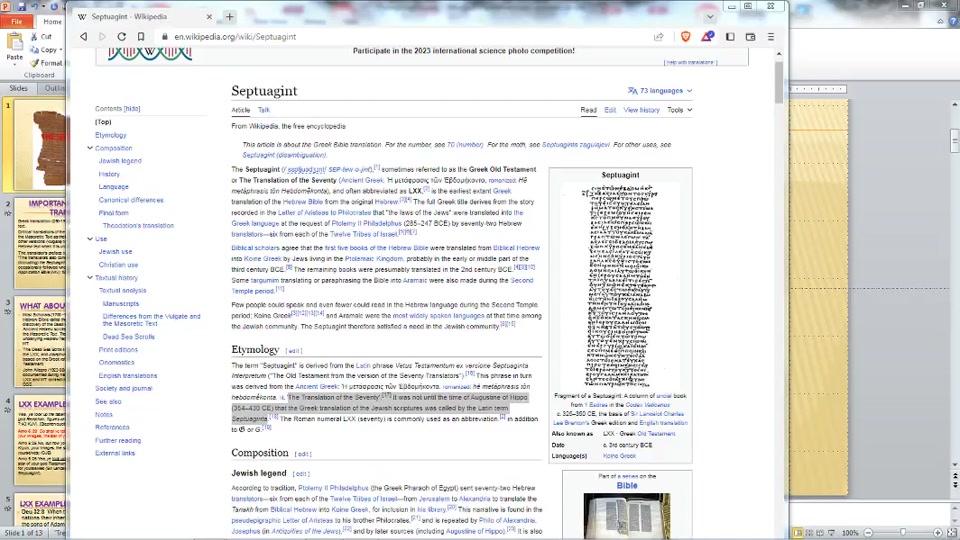Open a new browser tab
This screenshot has height=540, width=960.
229,17
